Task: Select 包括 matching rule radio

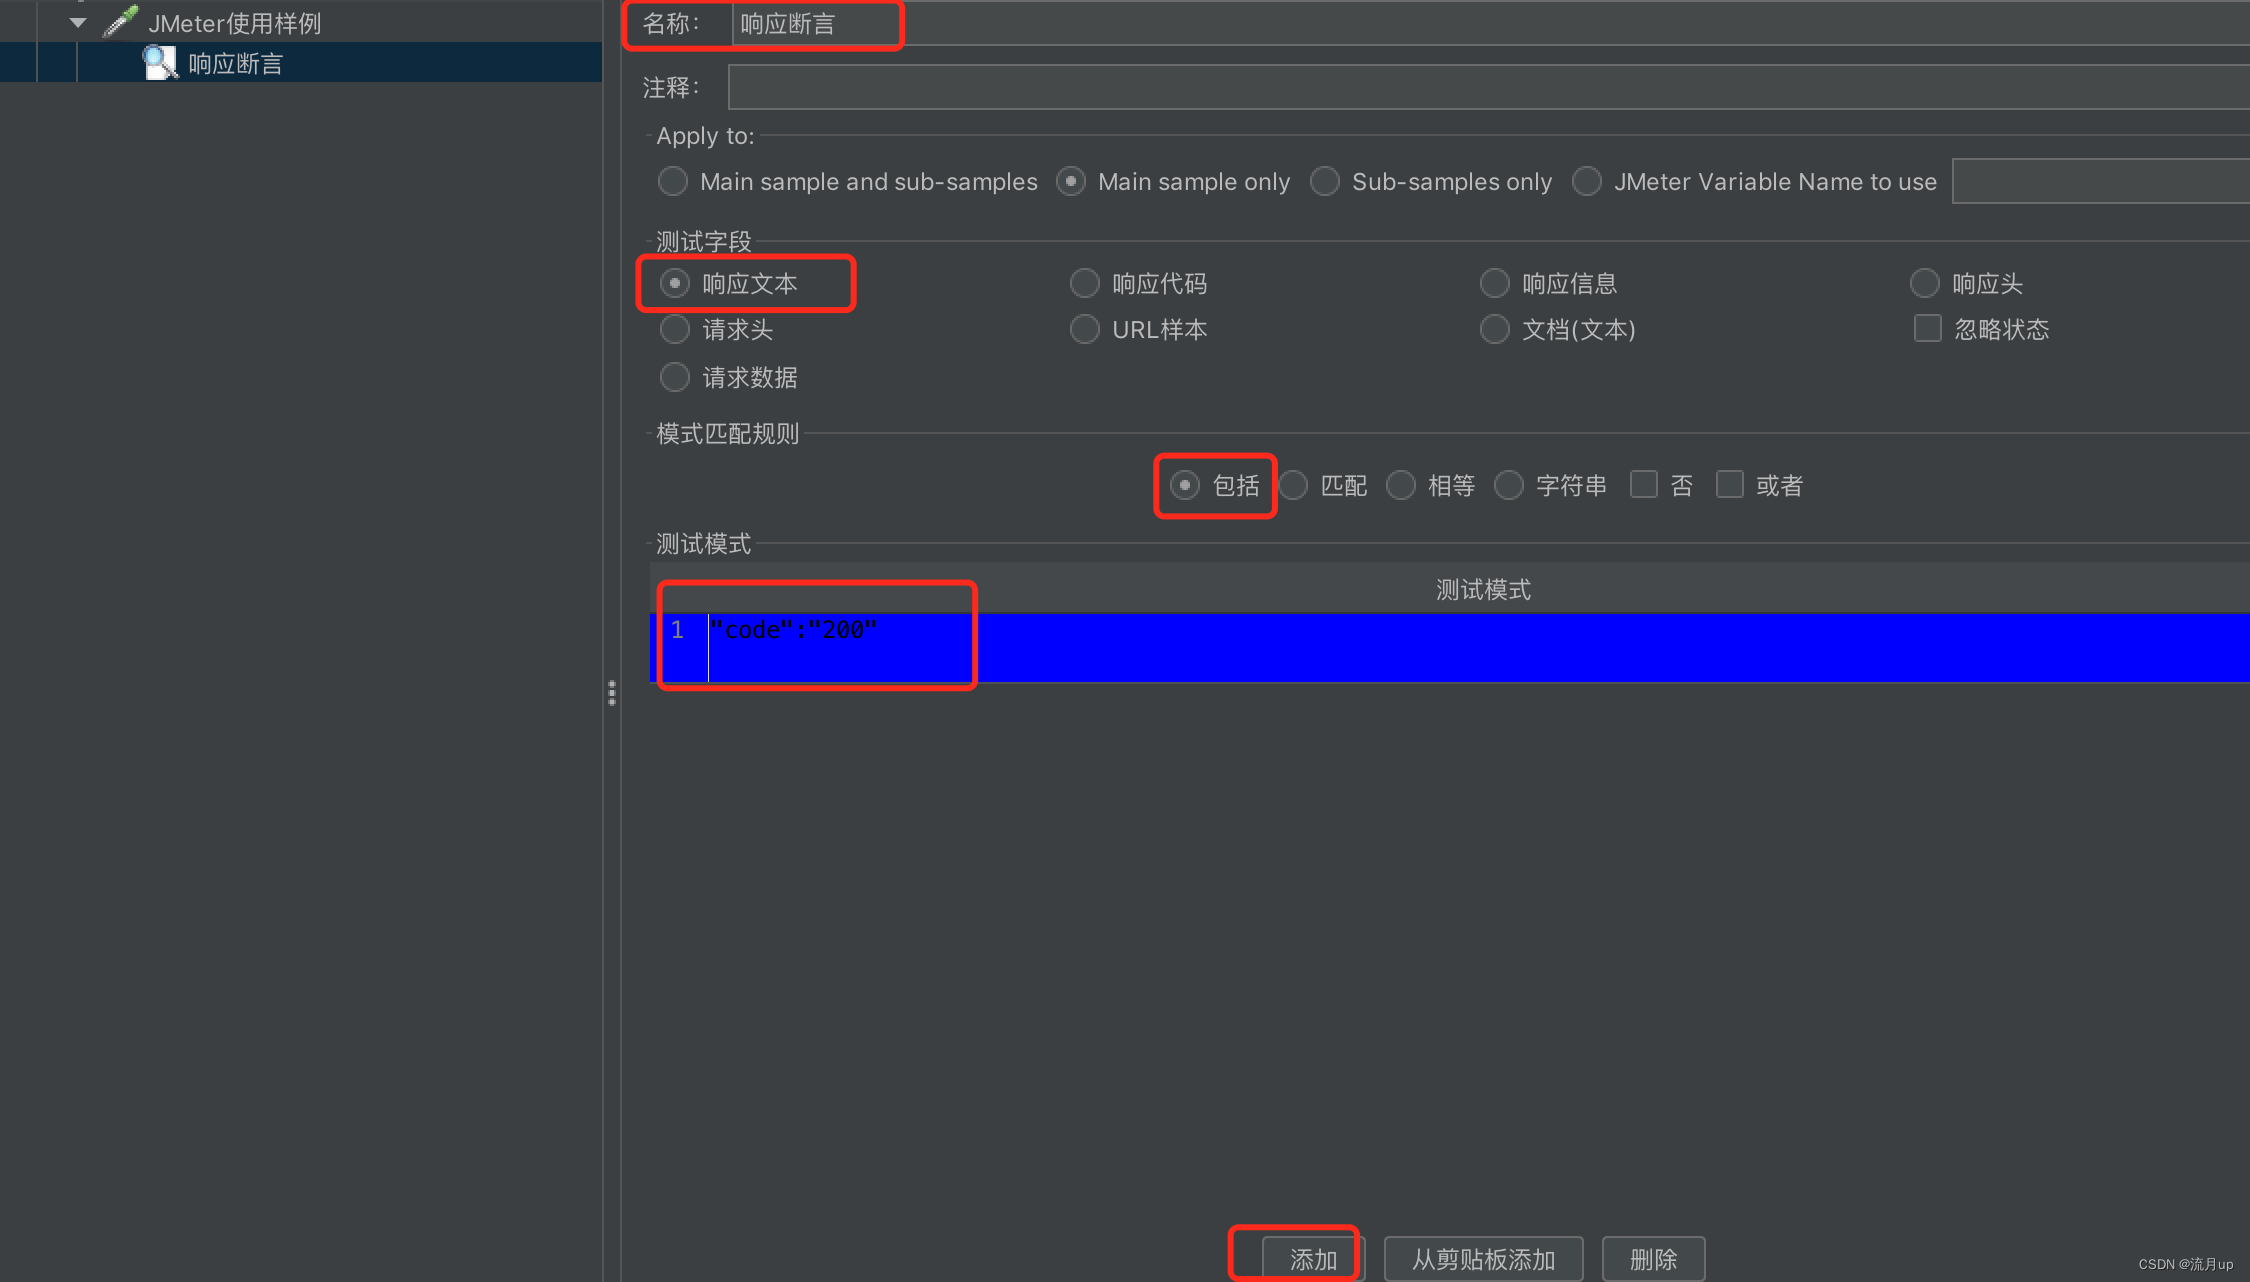Action: [x=1185, y=485]
